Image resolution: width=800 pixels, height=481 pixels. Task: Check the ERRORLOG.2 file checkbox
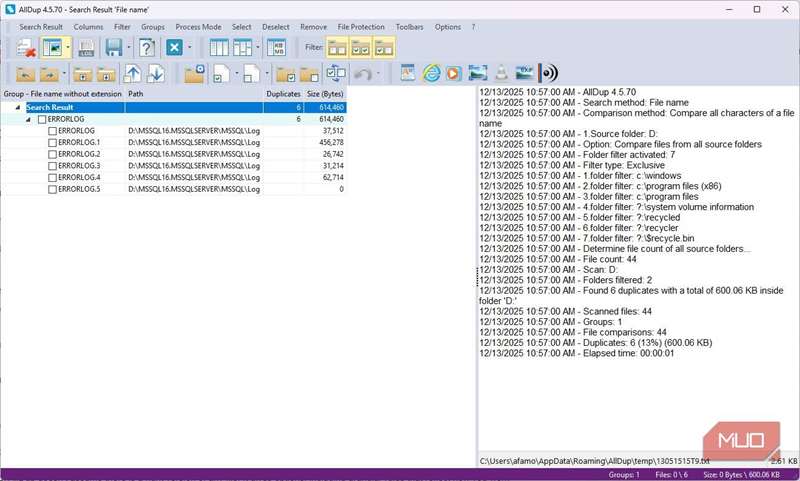click(52, 155)
